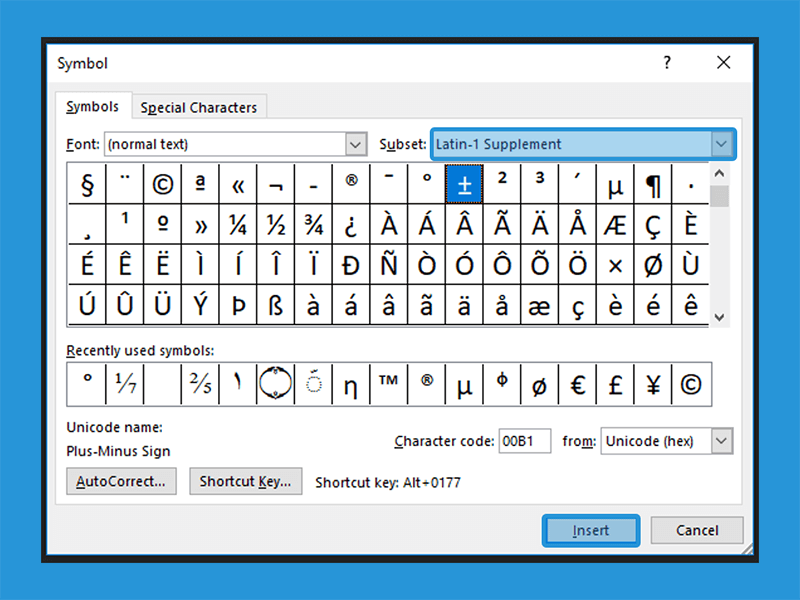The height and width of the screenshot is (600, 800).
Task: Pick the yen ¥ recently used symbol
Action: [x=653, y=384]
